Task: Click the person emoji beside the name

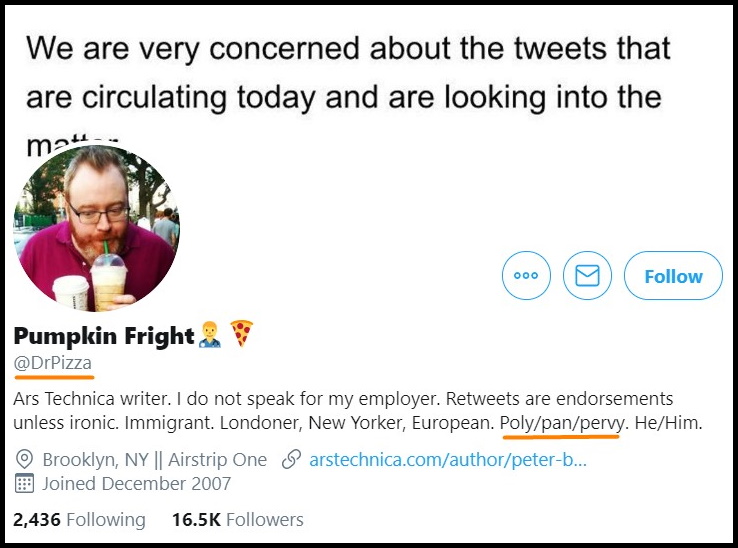Action: (211, 335)
